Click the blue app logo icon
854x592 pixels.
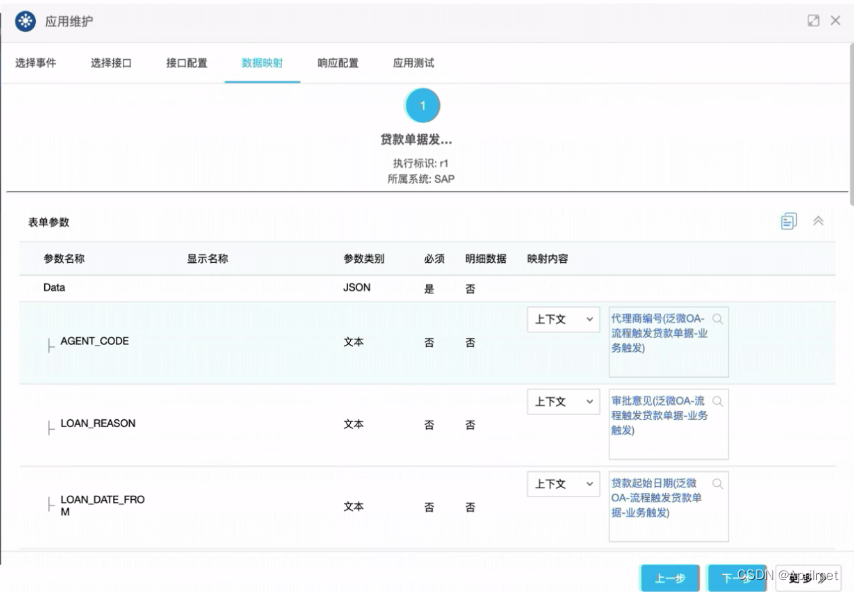point(25,21)
